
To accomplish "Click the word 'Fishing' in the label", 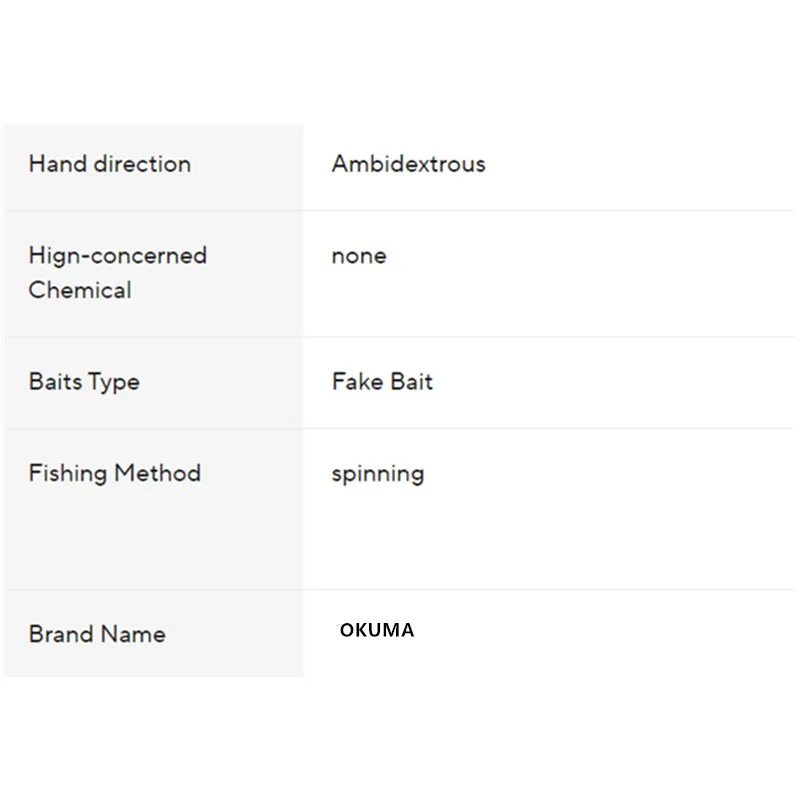I will [x=66, y=473].
